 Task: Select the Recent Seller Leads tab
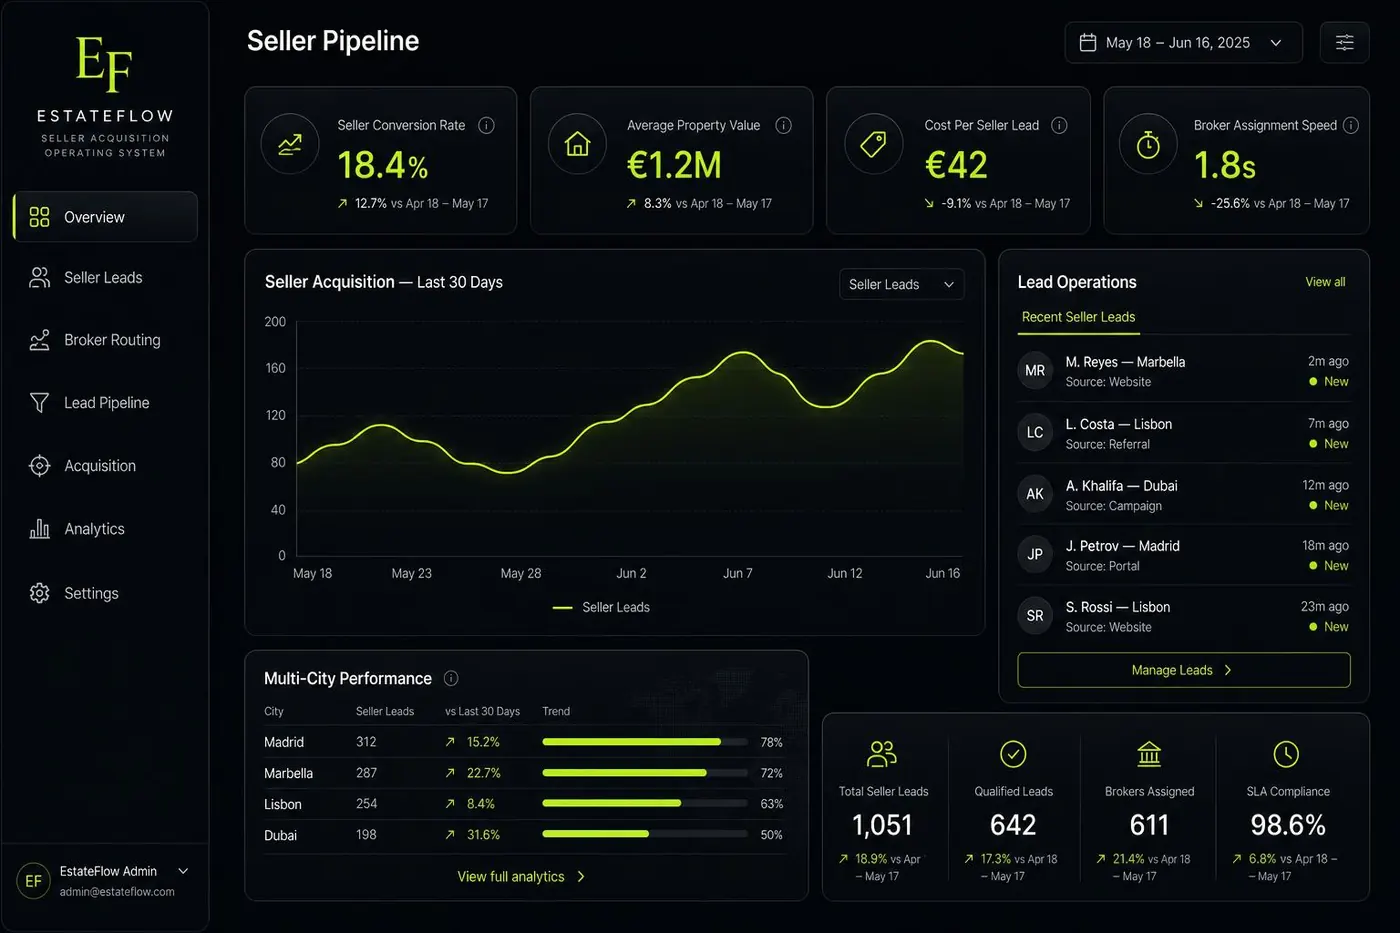point(1078,317)
